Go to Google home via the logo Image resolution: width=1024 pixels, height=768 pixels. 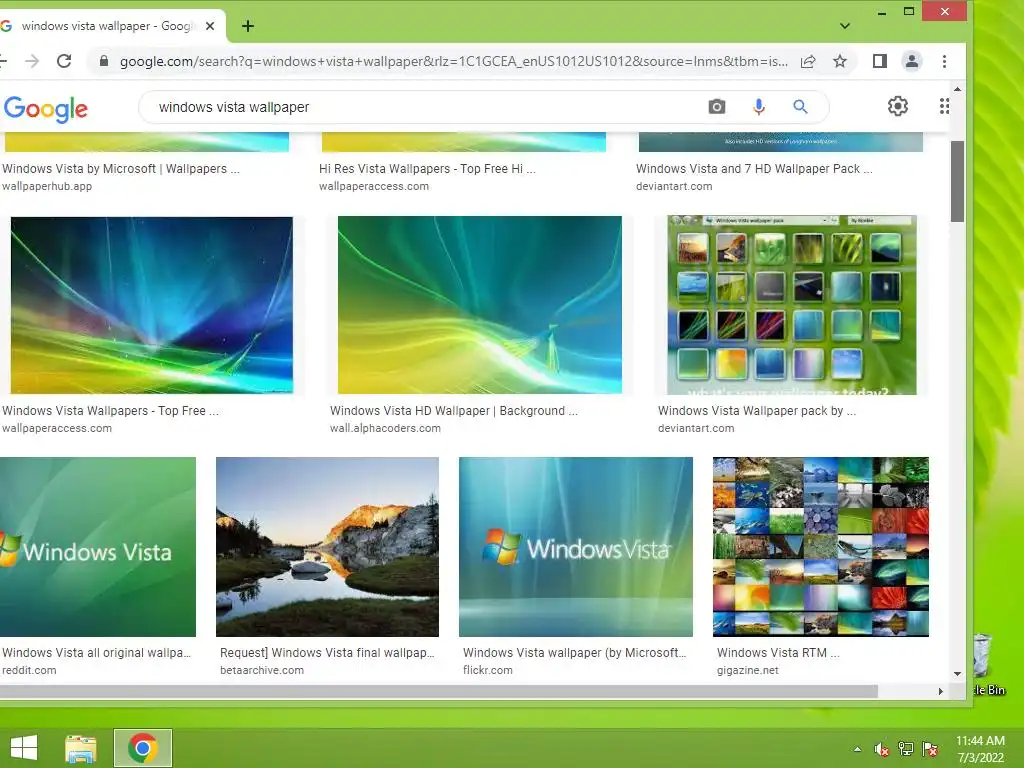[x=46, y=108]
